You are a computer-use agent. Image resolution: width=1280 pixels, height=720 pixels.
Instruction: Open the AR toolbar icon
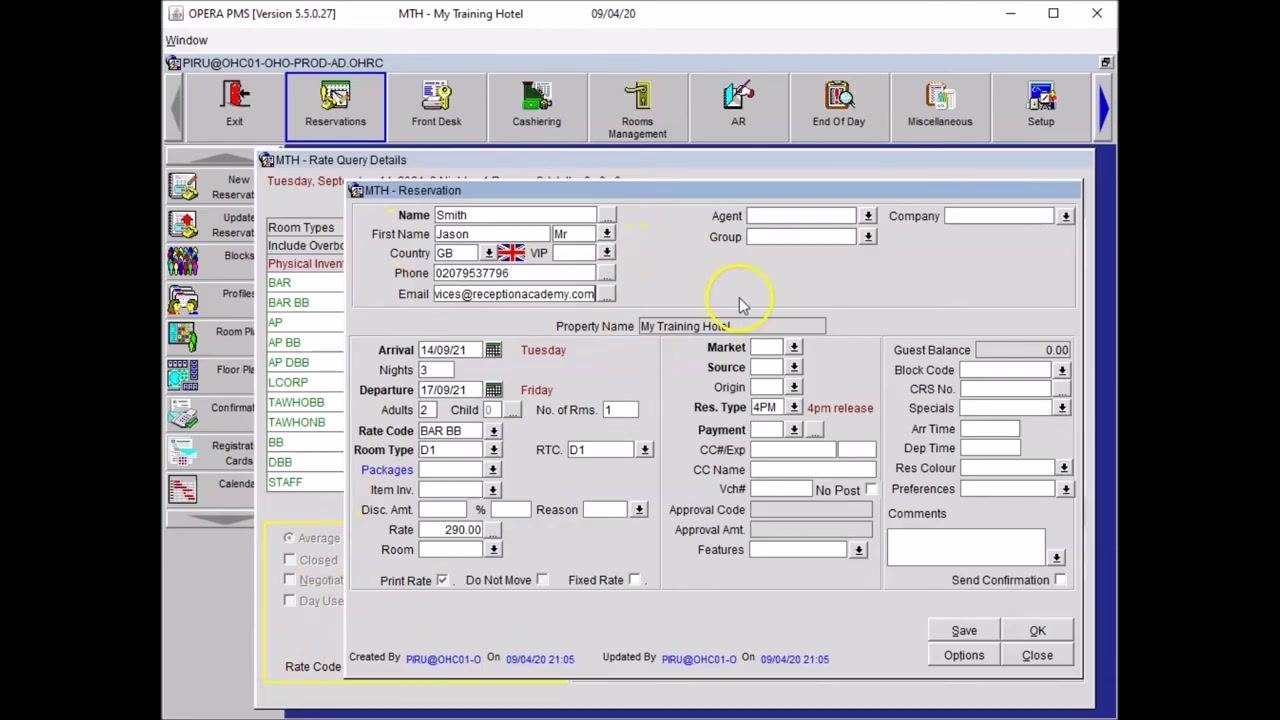(x=738, y=105)
